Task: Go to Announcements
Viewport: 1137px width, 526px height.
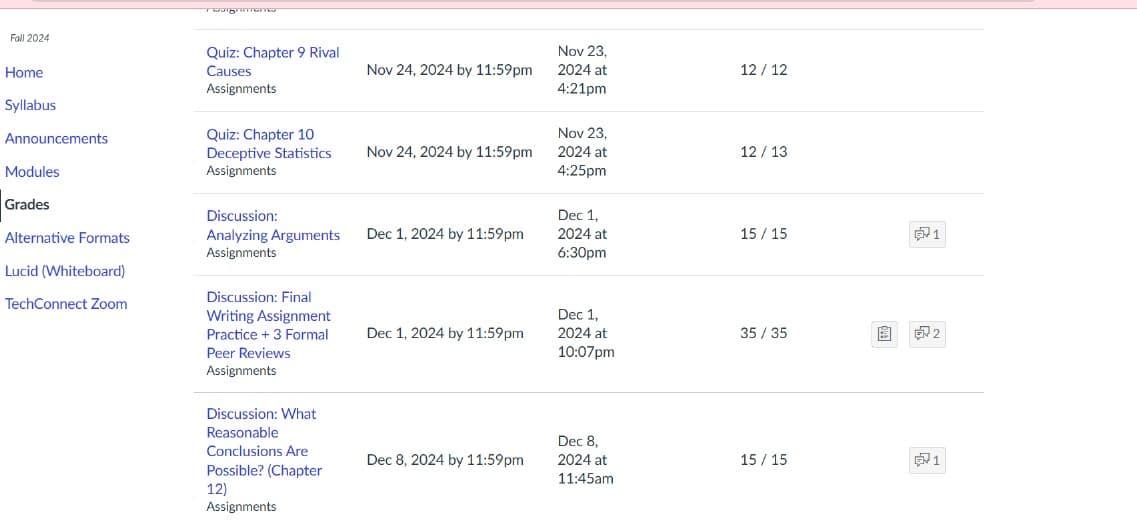Action: (x=57, y=139)
